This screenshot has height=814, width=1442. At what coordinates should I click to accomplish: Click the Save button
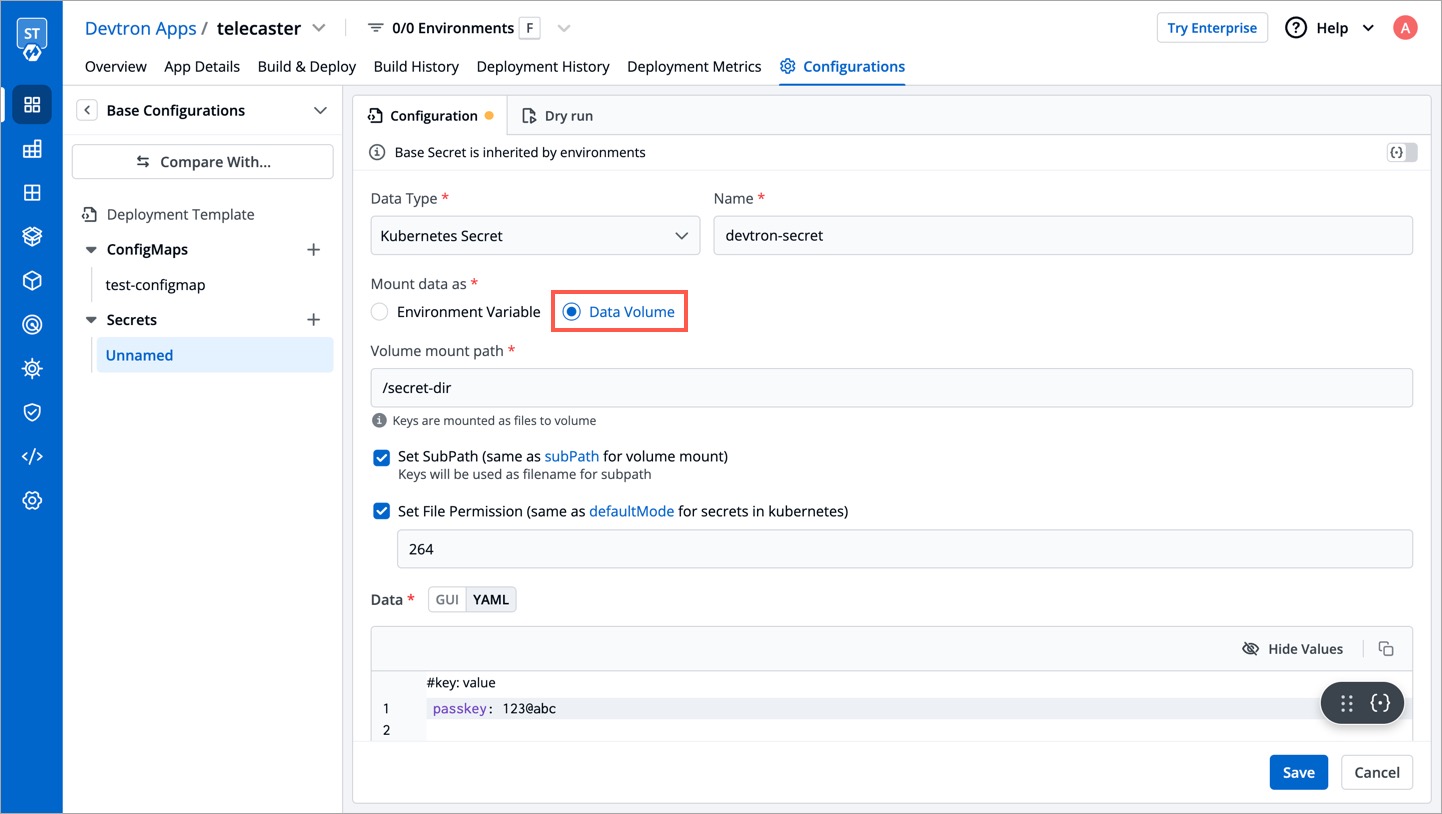1298,772
